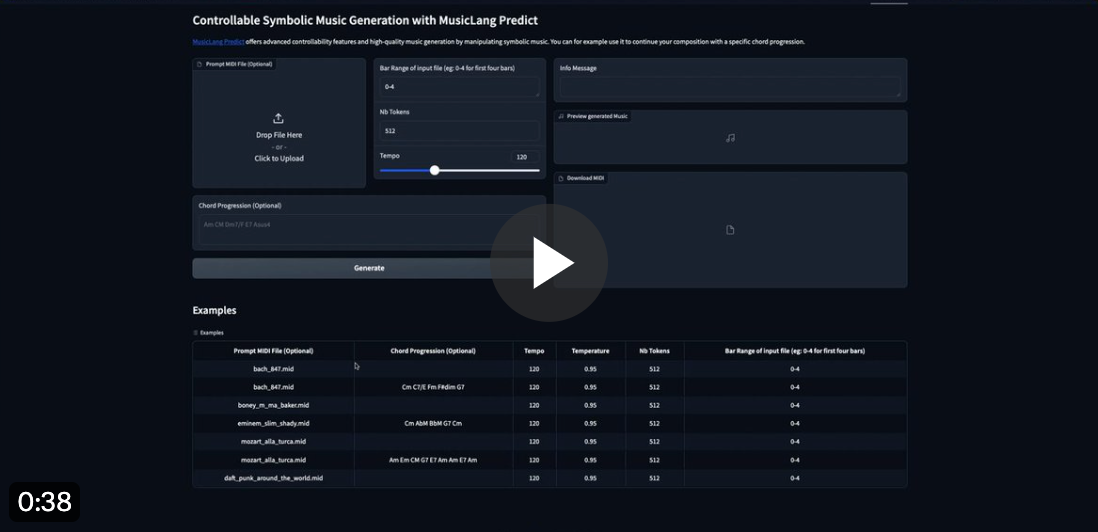Click 'Click to Upload' in the MIDI drop zone
Screen dimensions: 1098x532
click(279, 158)
